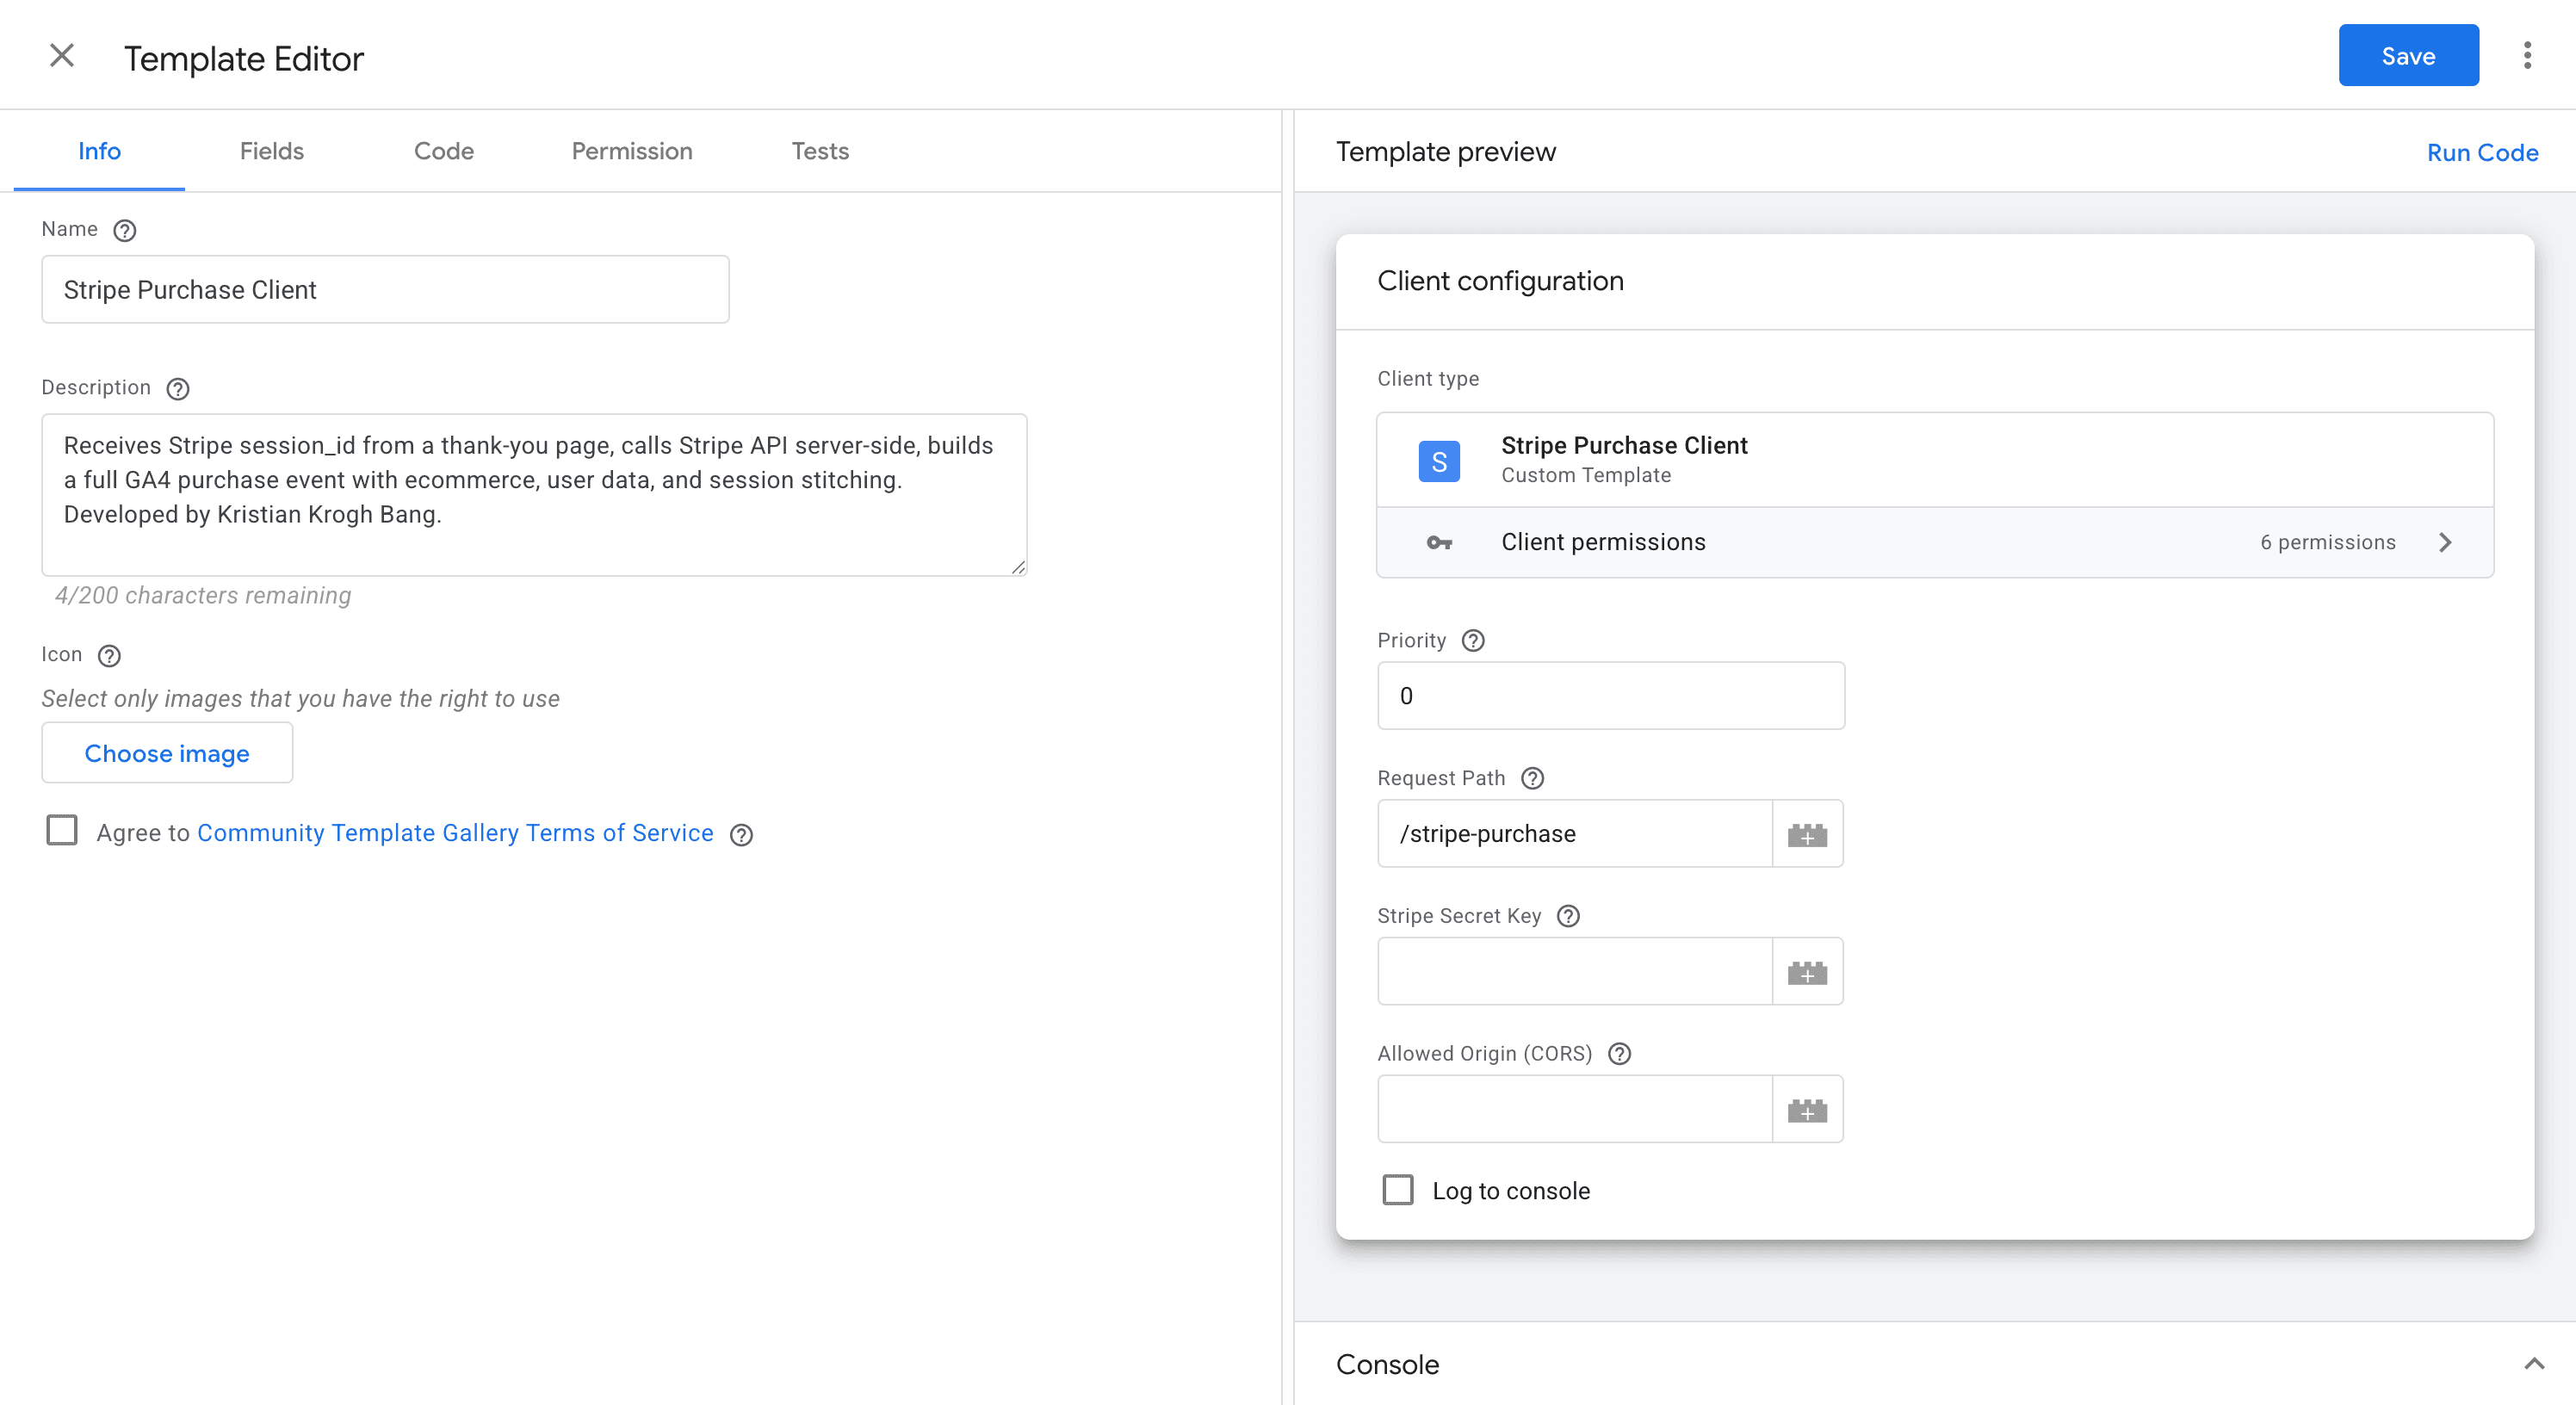Open the help tooltip next to Stripe Secret Key
2576x1405 pixels.
1568,916
